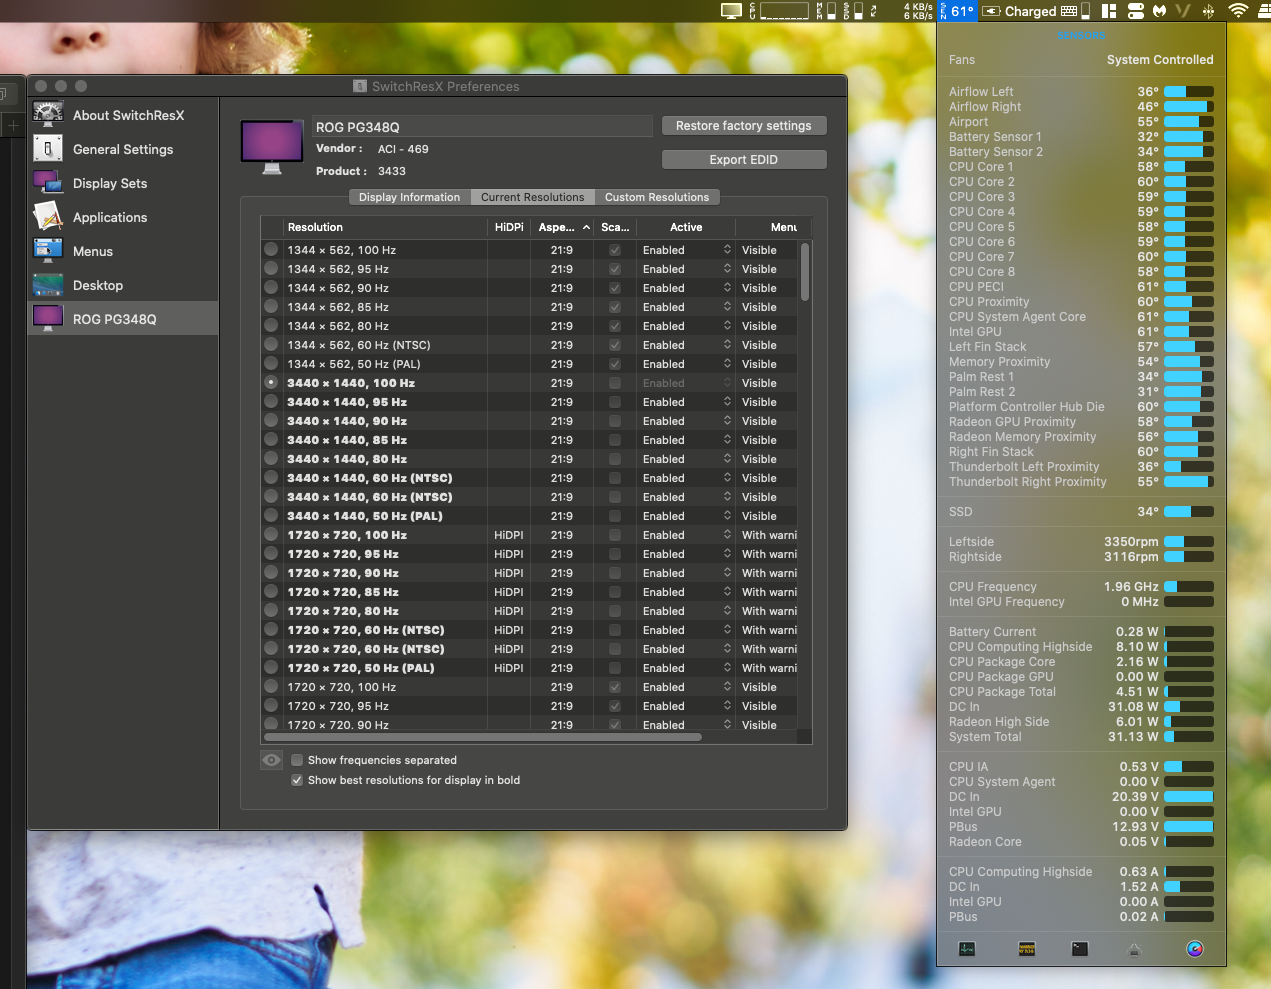Viewport: 1271px width, 989px height.
Task: Select radio button for 1720 × 720, 100 Hz HiDPI
Action: click(271, 535)
